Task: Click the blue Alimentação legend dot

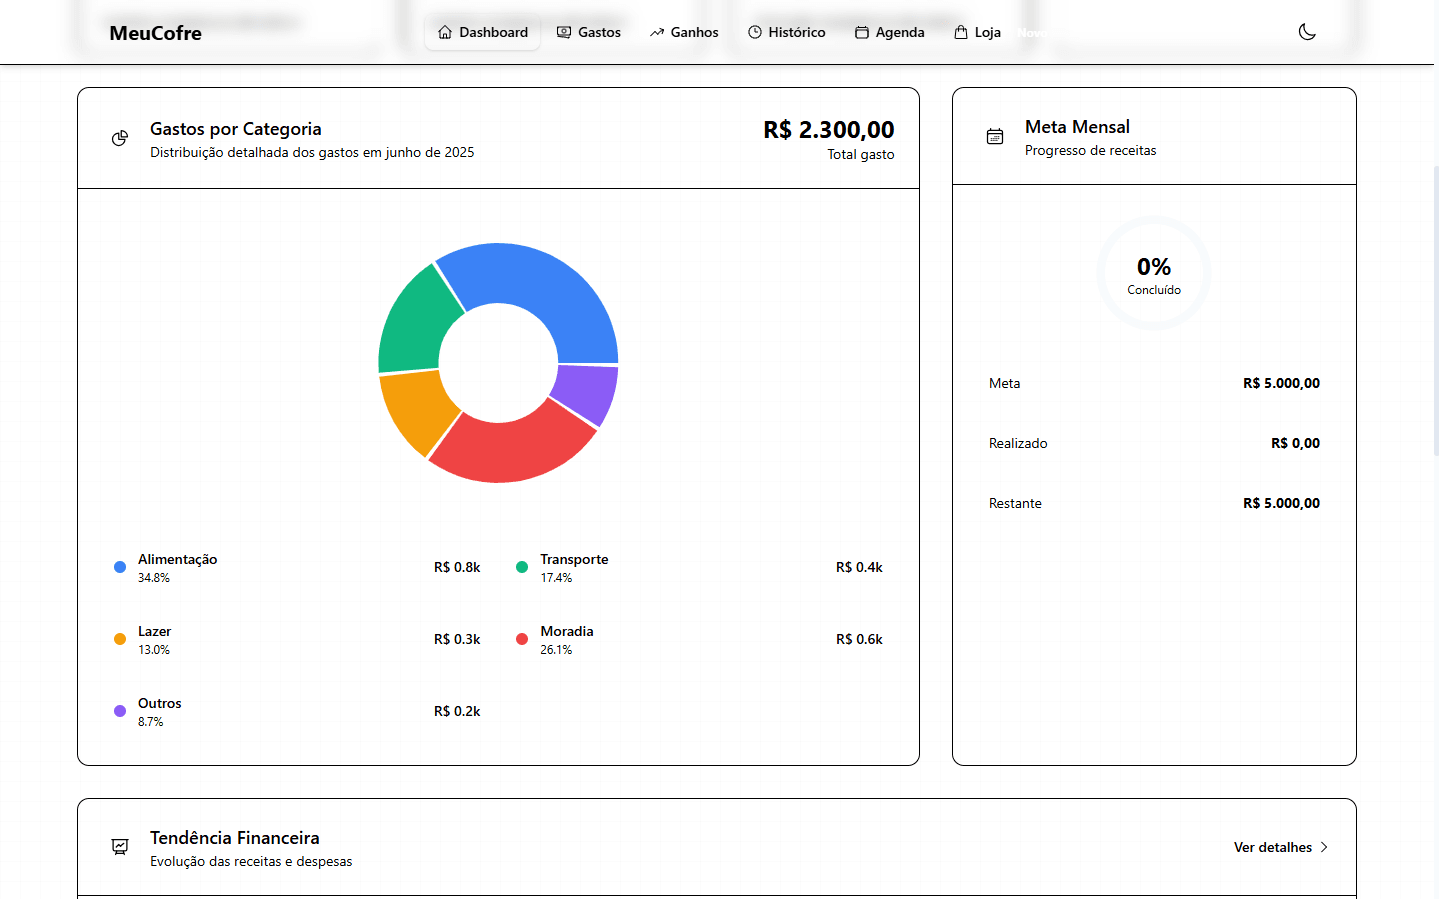Action: point(120,567)
